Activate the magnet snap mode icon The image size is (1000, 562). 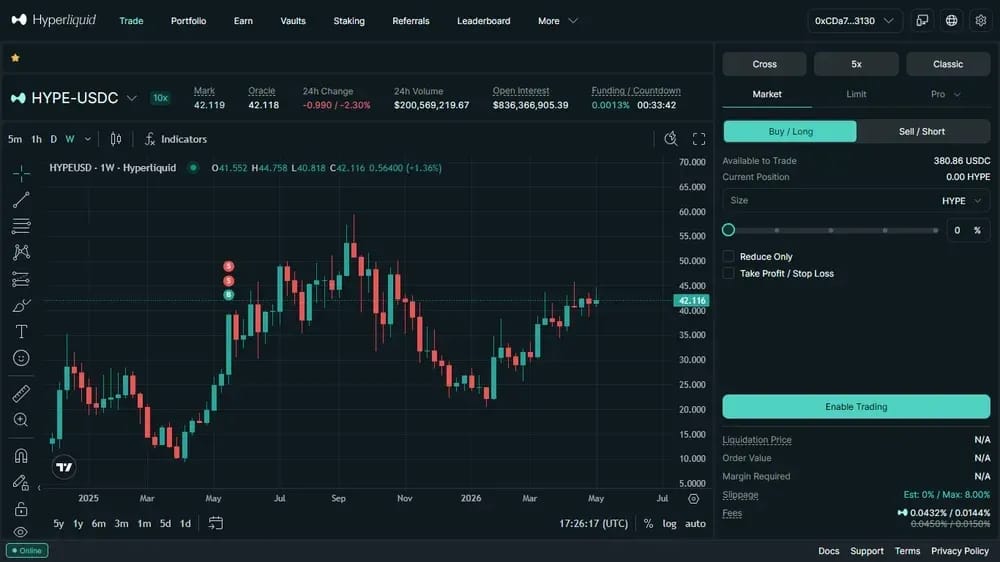click(21, 455)
